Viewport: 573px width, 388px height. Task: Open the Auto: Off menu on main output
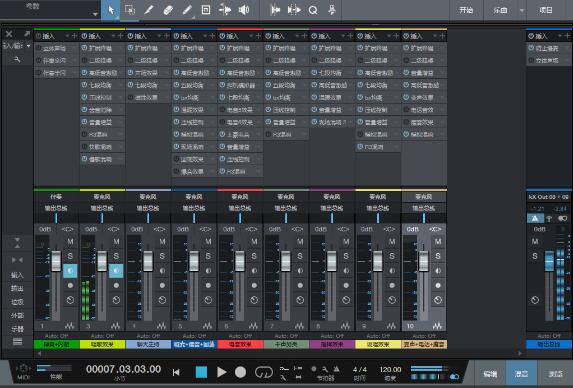pyautogui.click(x=549, y=335)
